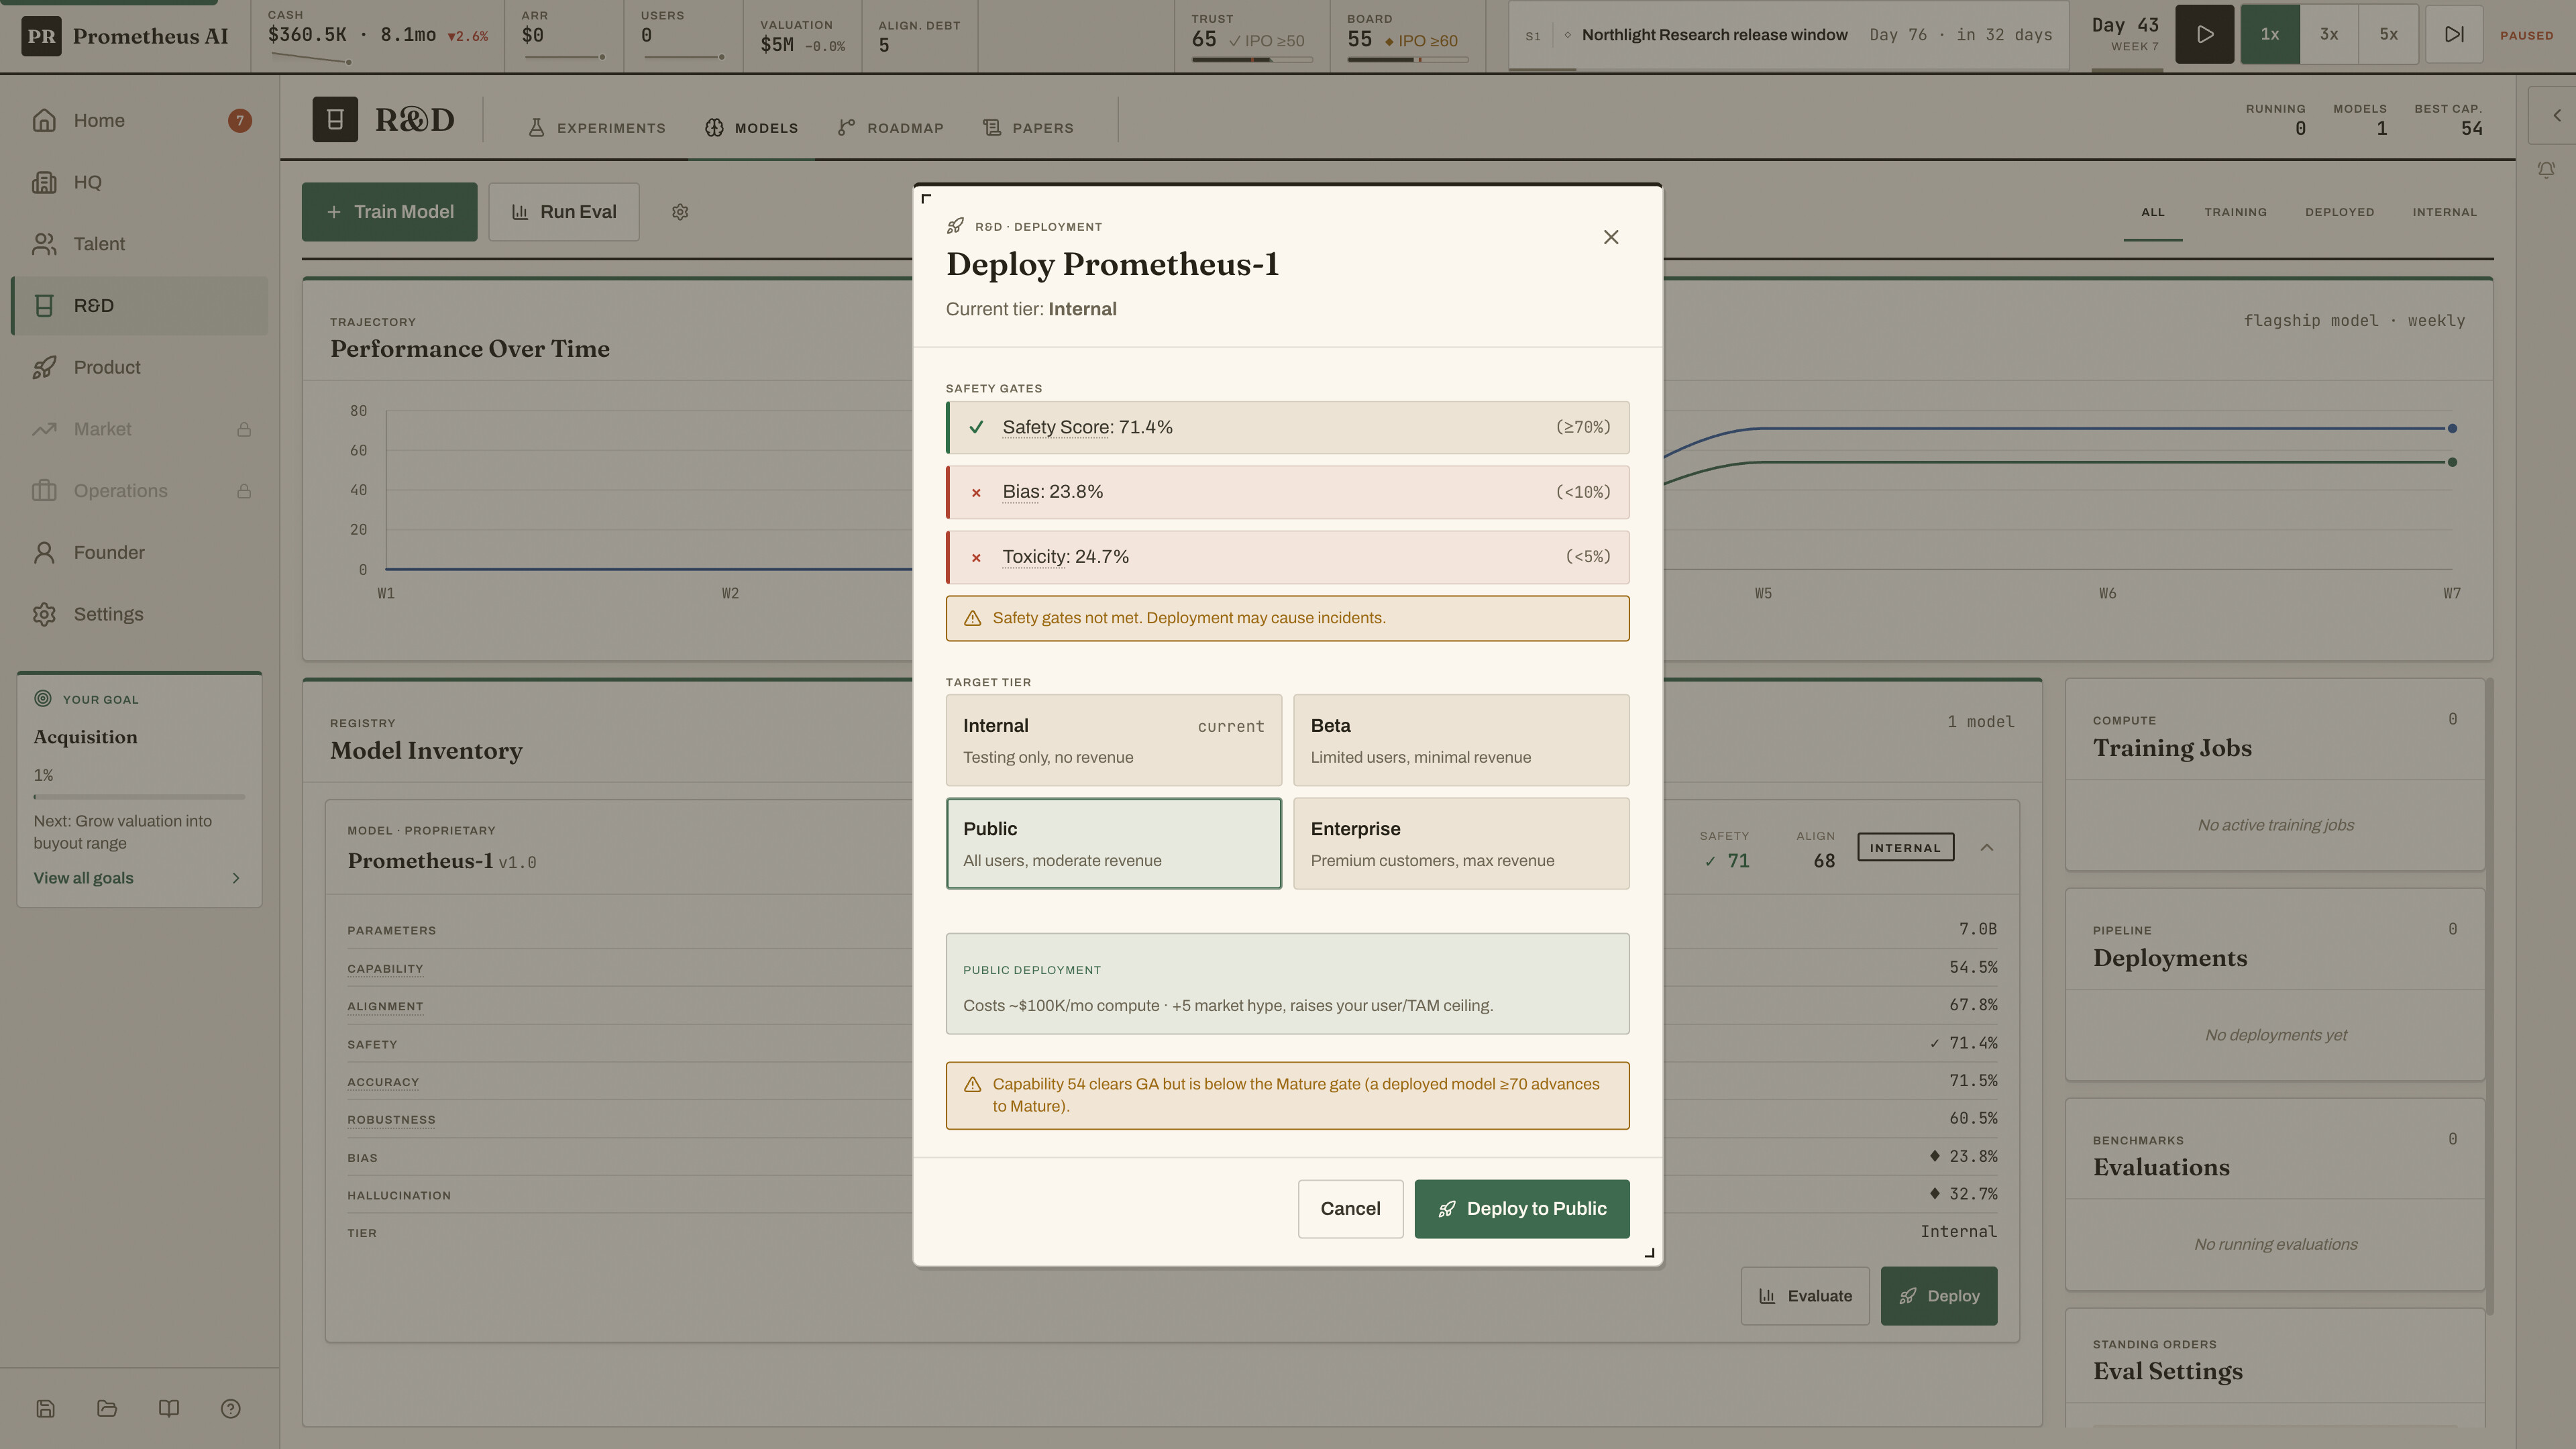
Task: Set game speed to 3x
Action: pos(2329,34)
